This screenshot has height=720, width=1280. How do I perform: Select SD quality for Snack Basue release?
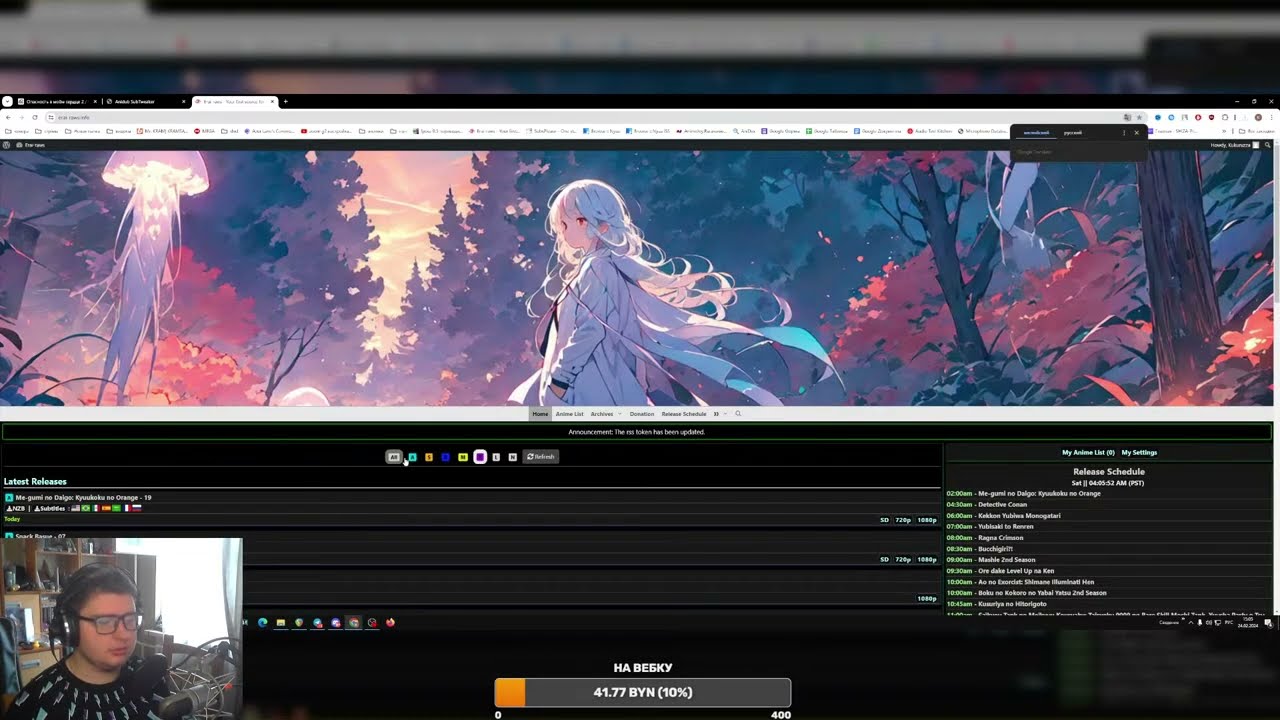[884, 560]
